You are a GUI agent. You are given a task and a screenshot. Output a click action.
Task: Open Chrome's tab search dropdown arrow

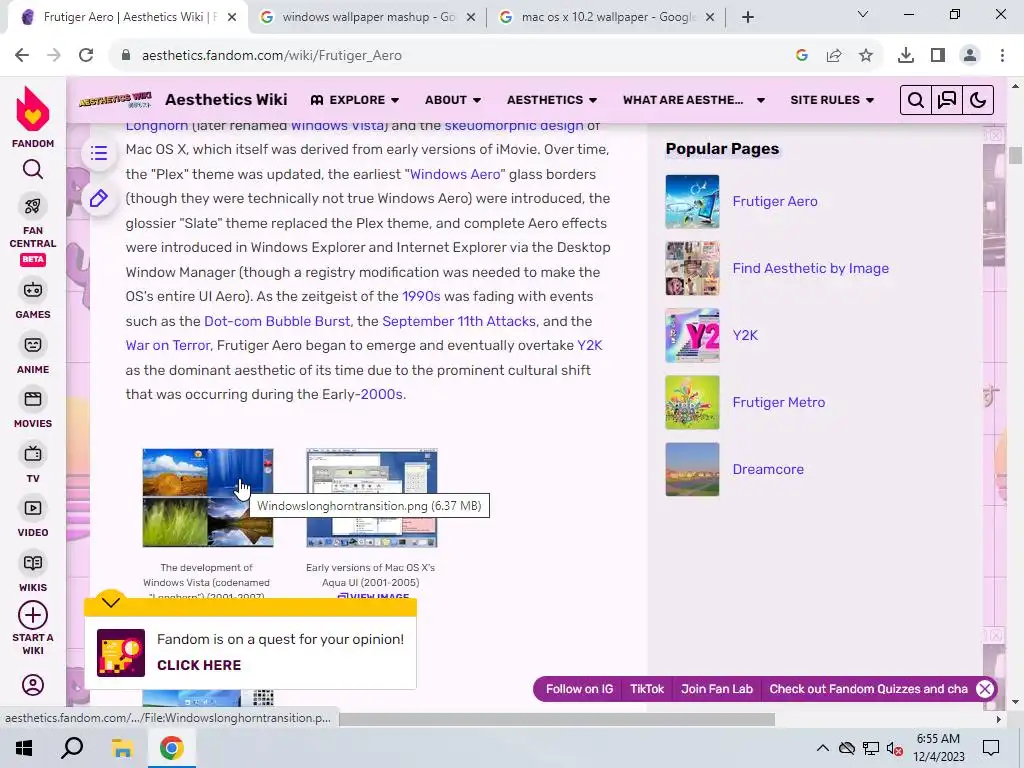(x=863, y=14)
